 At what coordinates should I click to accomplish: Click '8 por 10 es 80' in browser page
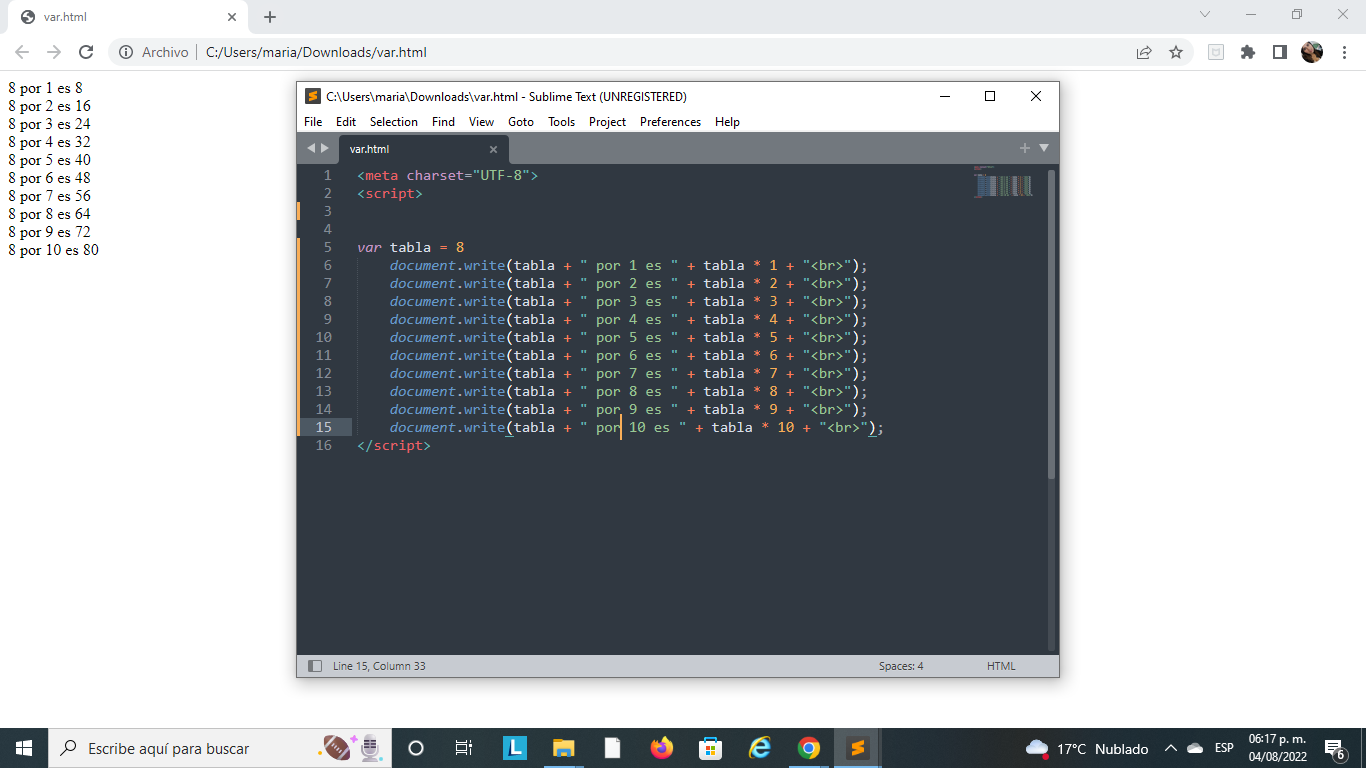[x=53, y=250]
